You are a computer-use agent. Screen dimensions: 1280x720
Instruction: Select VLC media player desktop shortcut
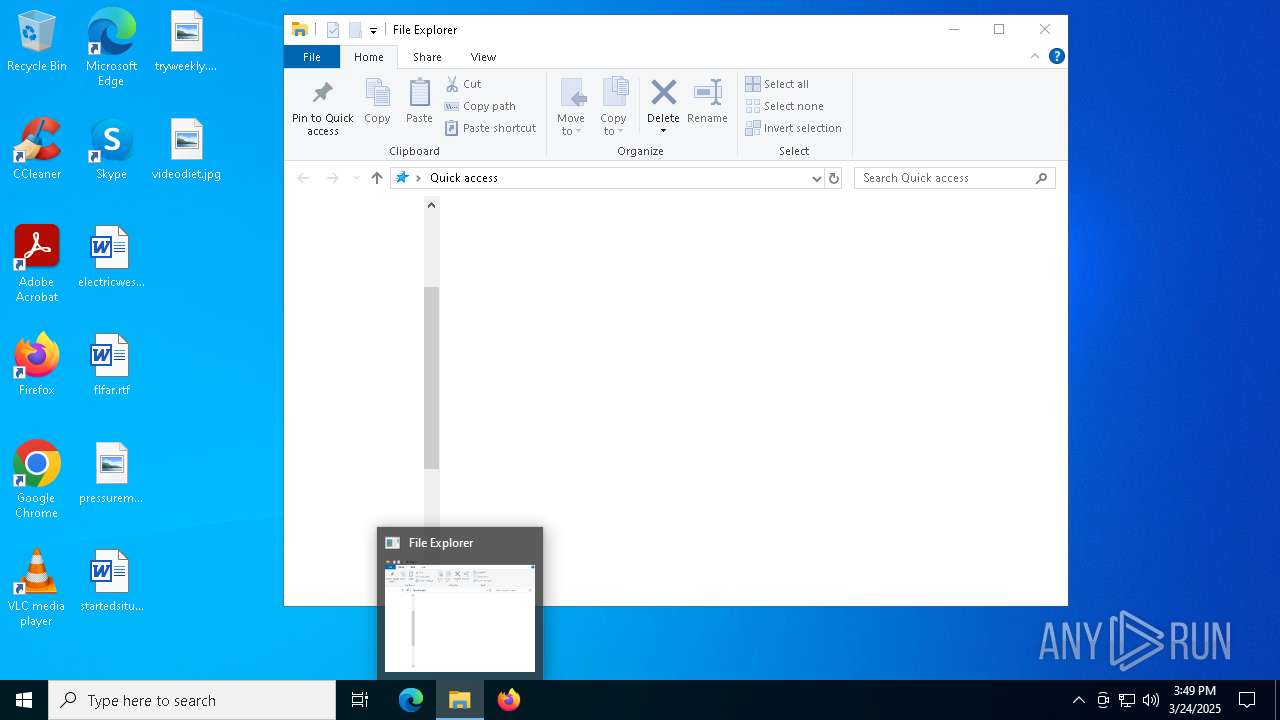(x=37, y=588)
